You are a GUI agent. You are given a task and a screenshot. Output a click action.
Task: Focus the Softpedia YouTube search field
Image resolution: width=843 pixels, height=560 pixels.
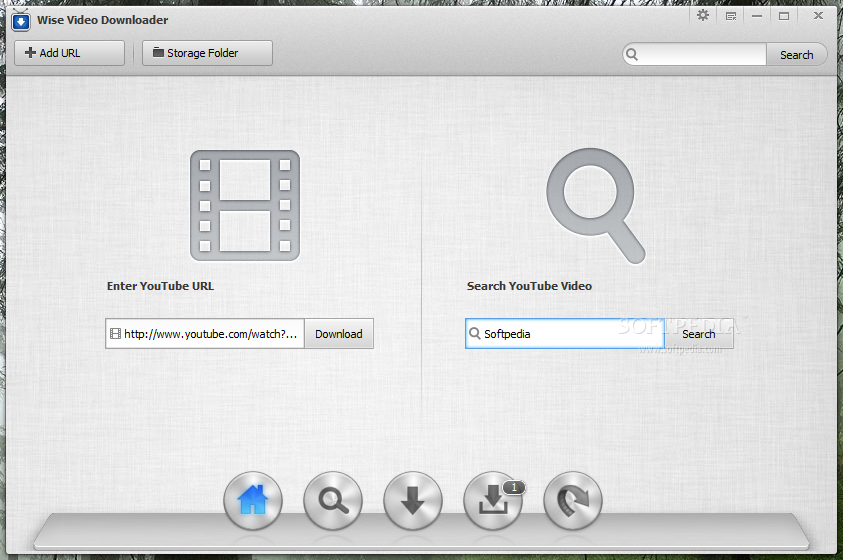click(565, 334)
